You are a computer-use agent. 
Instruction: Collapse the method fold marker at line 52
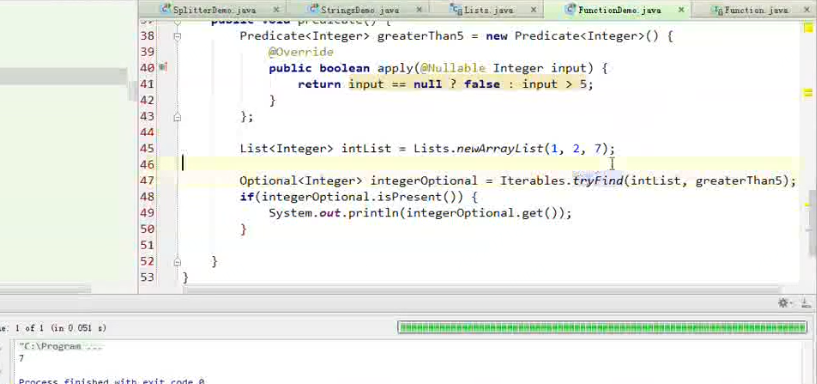(x=177, y=262)
